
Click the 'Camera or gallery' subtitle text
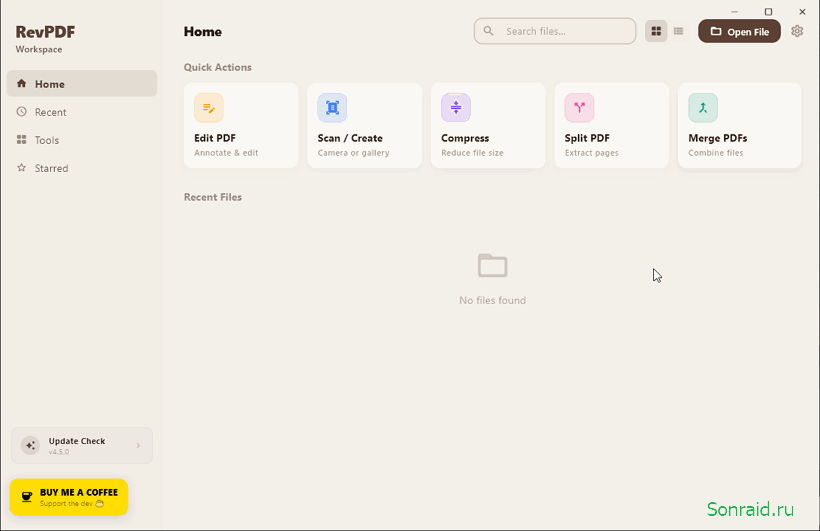point(354,153)
